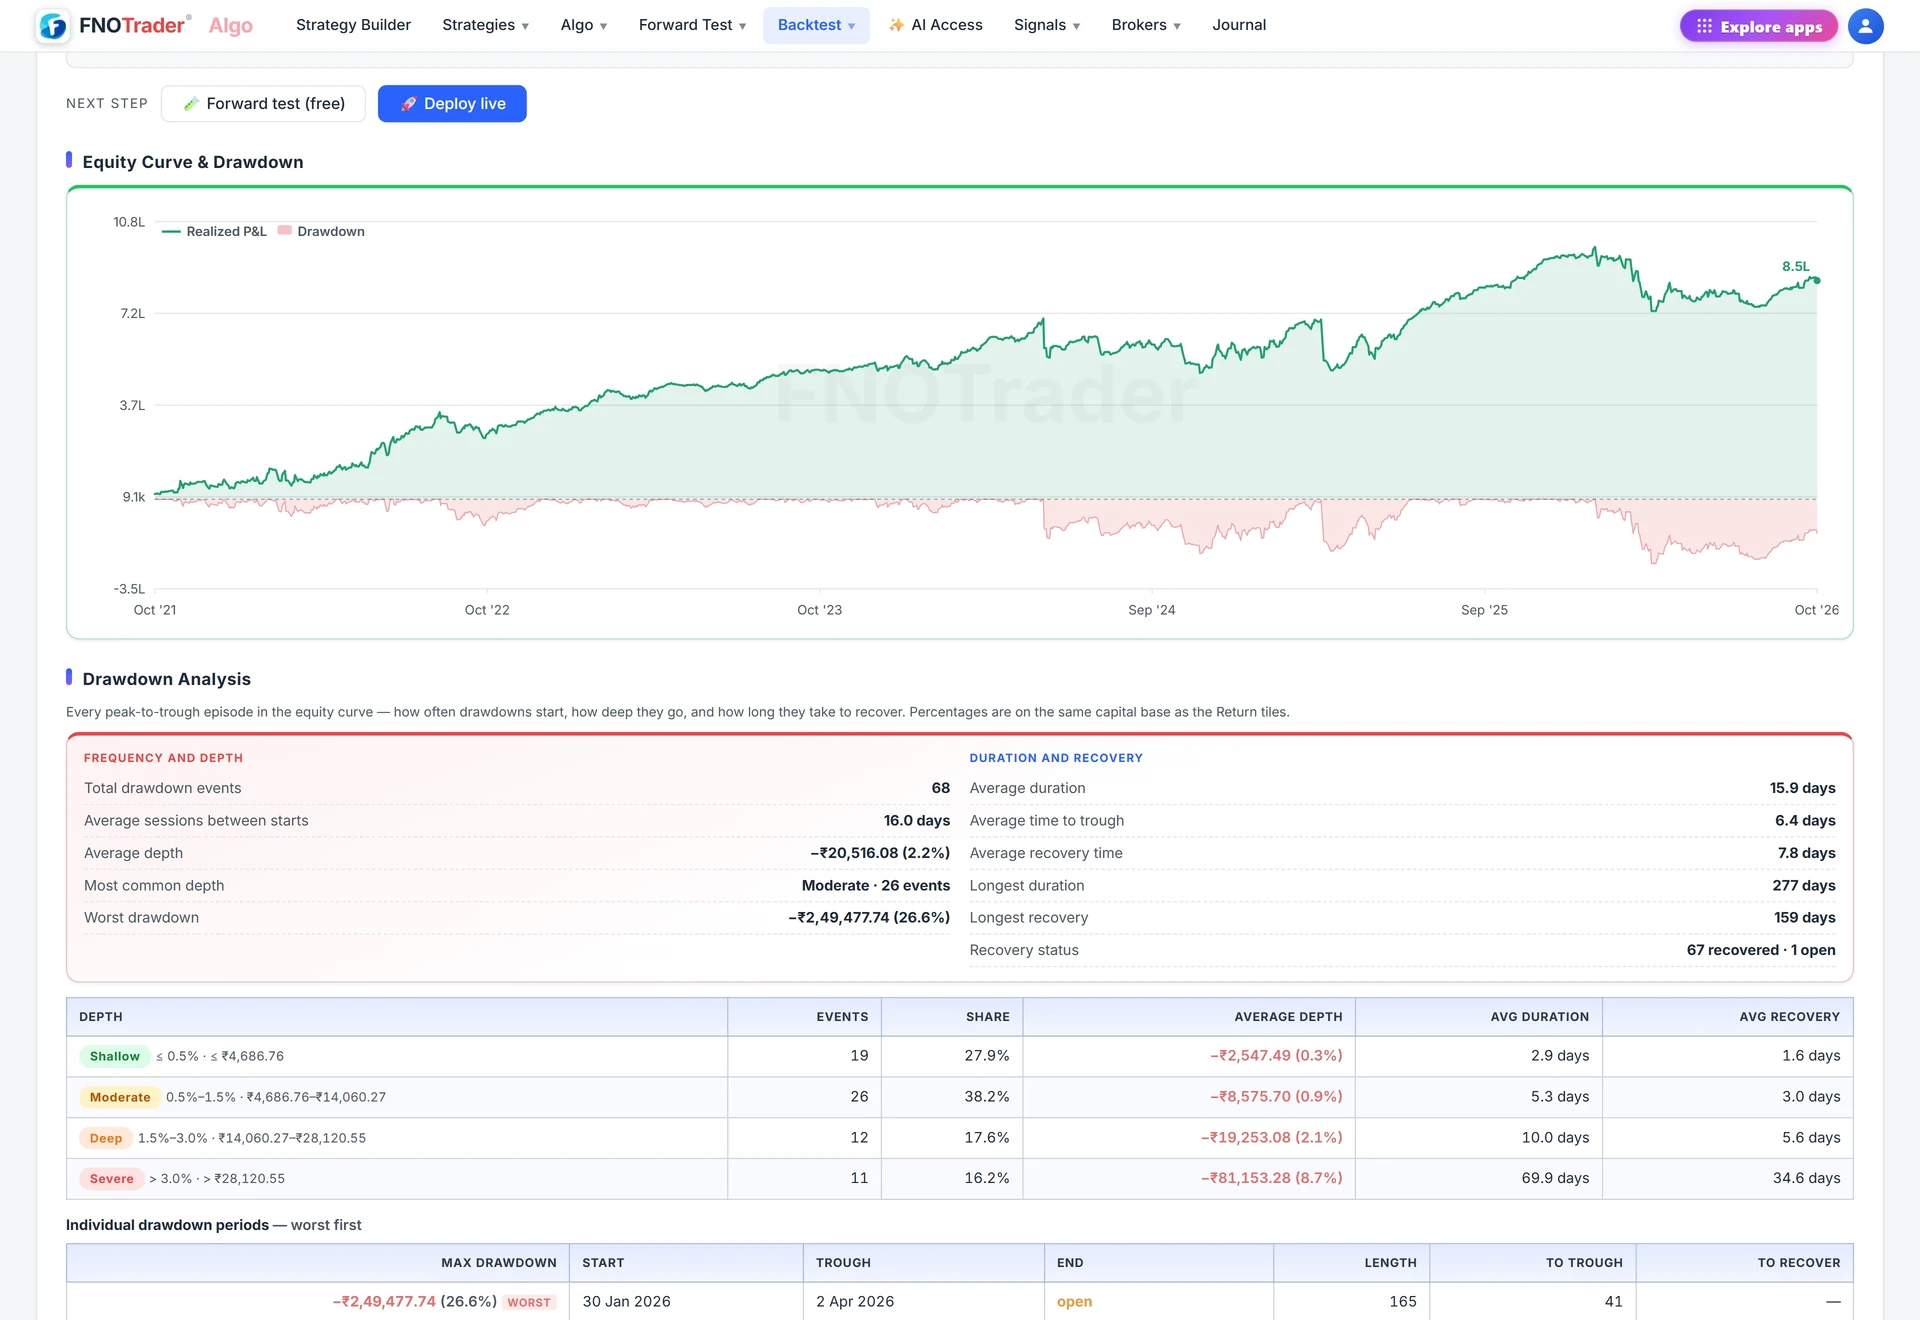Click the '67 recovered · 1 open' status
The width and height of the screenshot is (1920, 1320).
[x=1761, y=950]
